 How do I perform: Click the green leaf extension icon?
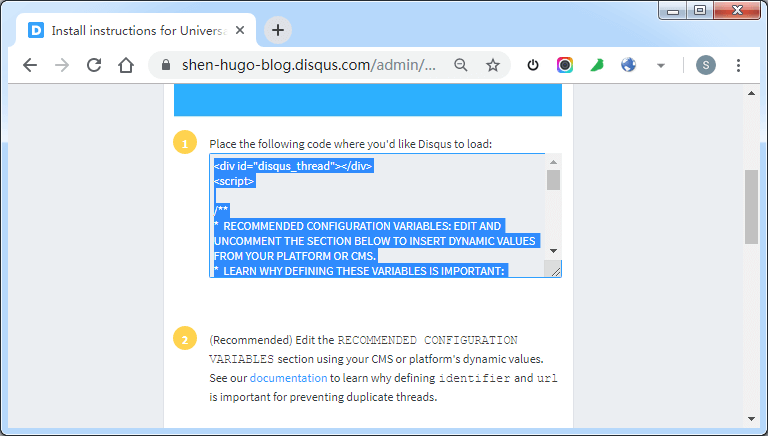[x=597, y=65]
